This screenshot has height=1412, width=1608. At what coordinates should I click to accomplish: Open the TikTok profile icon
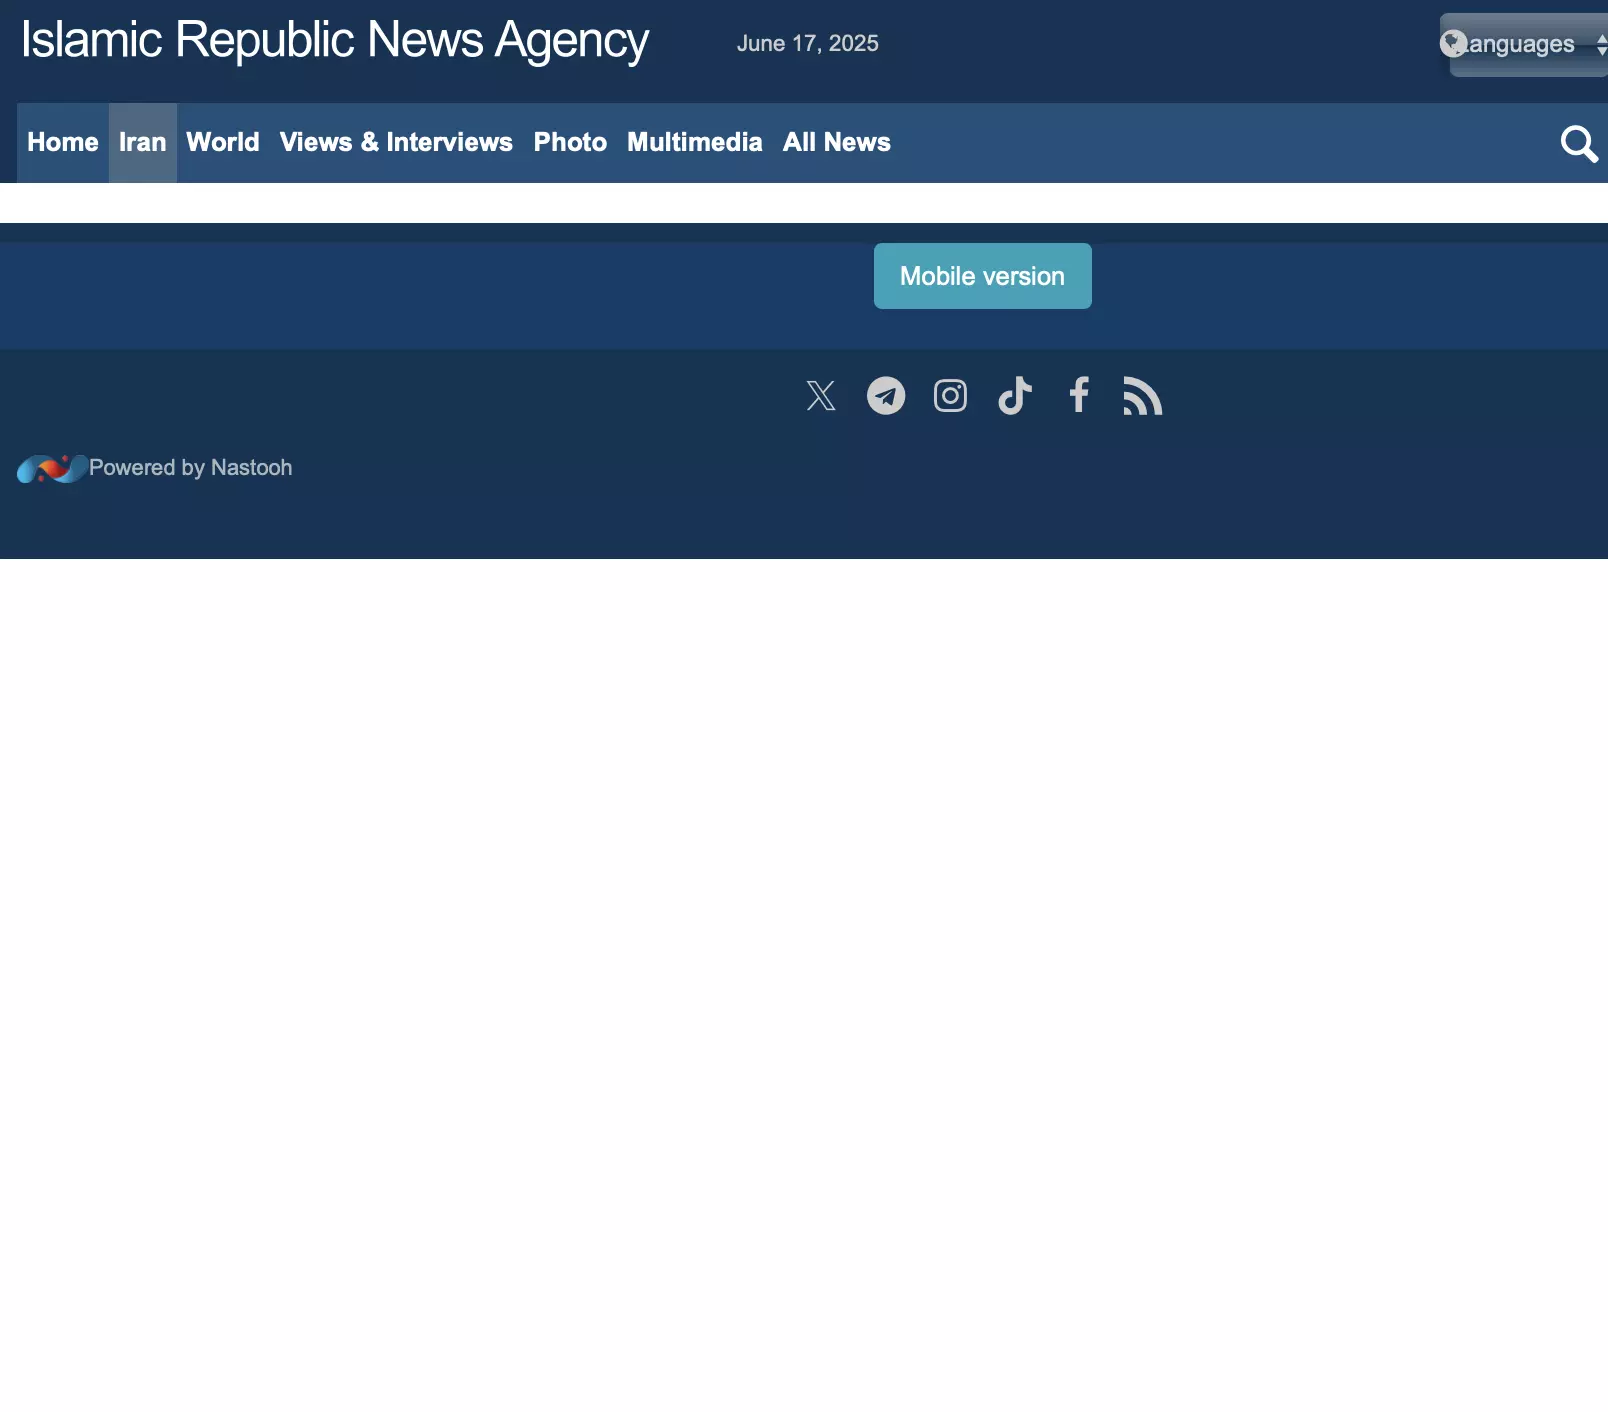1015,396
